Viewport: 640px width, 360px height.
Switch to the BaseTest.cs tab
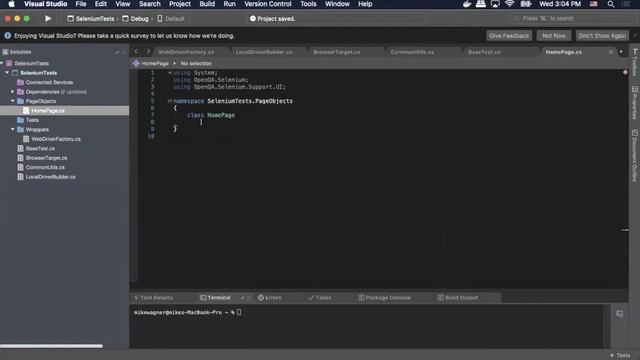click(x=484, y=52)
